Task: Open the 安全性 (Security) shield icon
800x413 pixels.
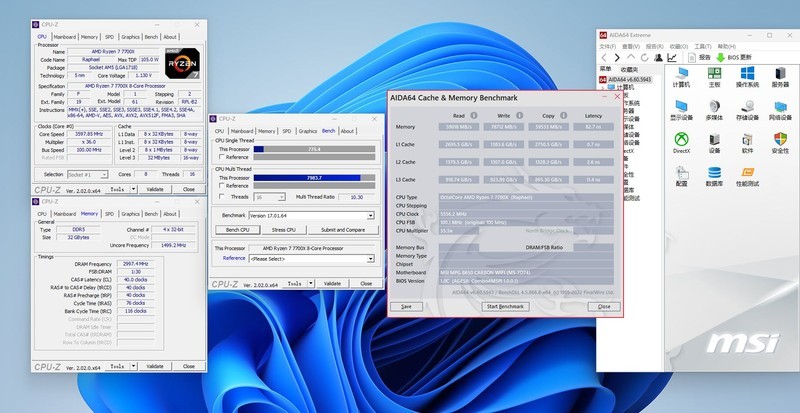Action: (x=779, y=141)
